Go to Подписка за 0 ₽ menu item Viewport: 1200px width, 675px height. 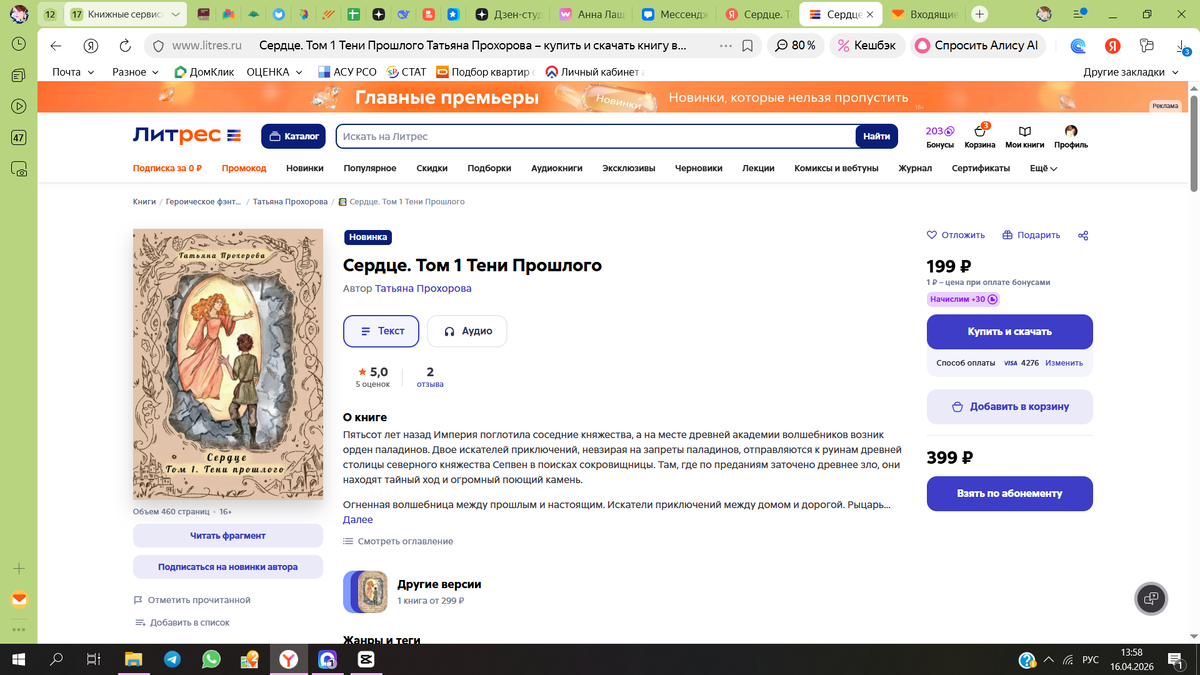tap(167, 168)
